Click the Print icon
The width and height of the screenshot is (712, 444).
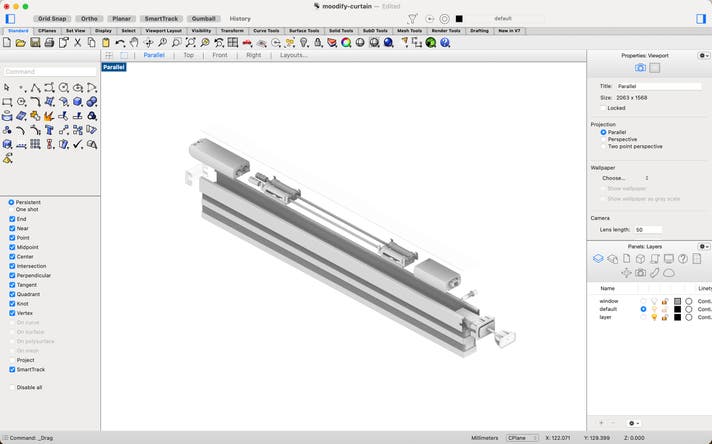click(x=49, y=43)
